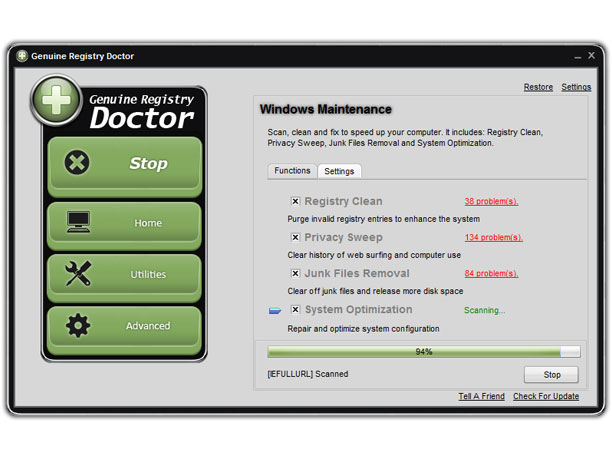Click 'Clear history of web surfing' description
The width and height of the screenshot is (612, 459).
pos(374,255)
